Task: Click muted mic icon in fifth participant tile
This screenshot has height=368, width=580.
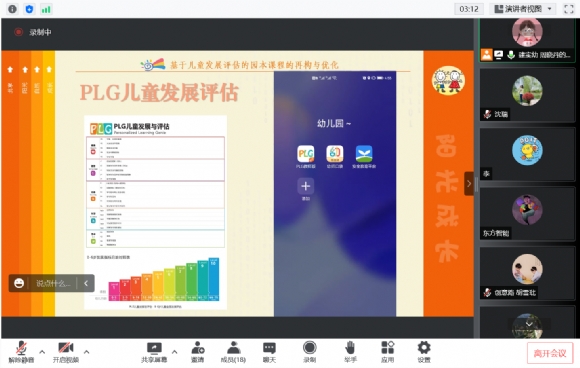Action: point(488,293)
